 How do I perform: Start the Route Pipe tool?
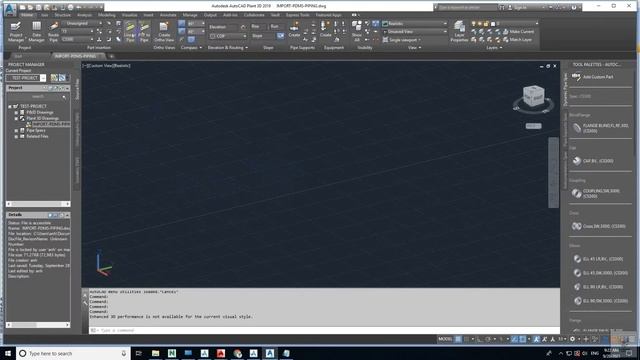click(x=53, y=32)
